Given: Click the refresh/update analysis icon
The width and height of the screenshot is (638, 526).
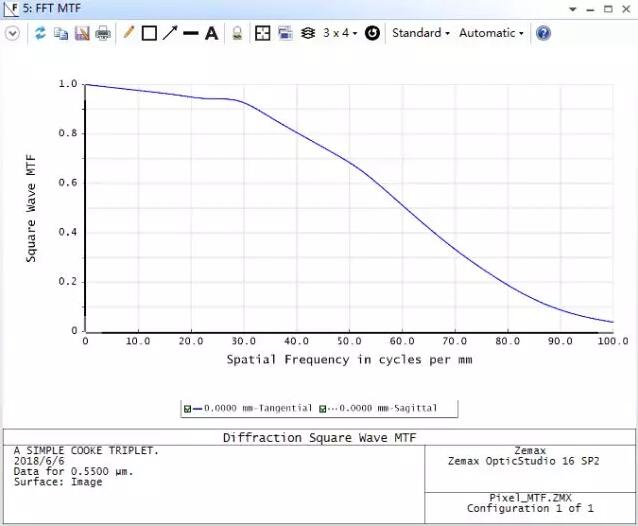Looking at the screenshot, I should pos(41,33).
